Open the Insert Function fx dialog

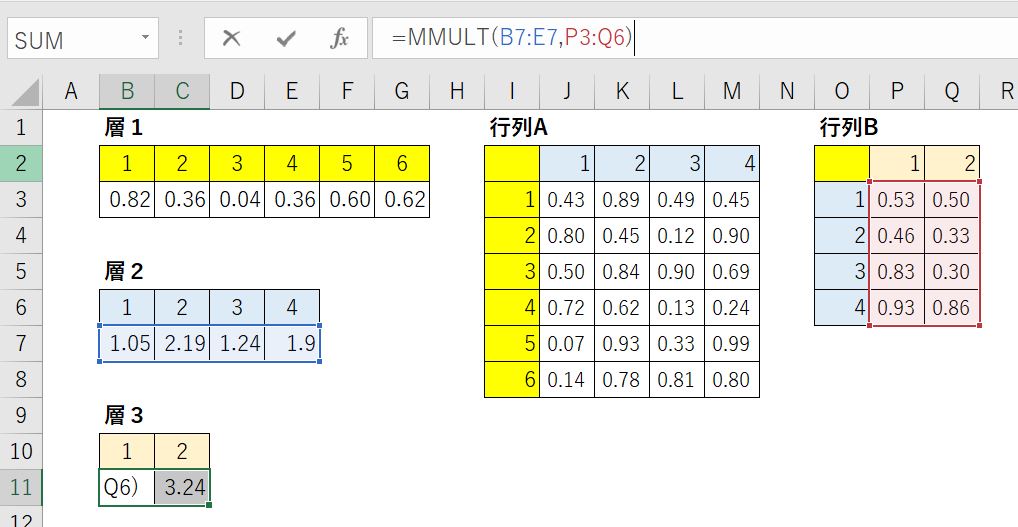pos(339,39)
